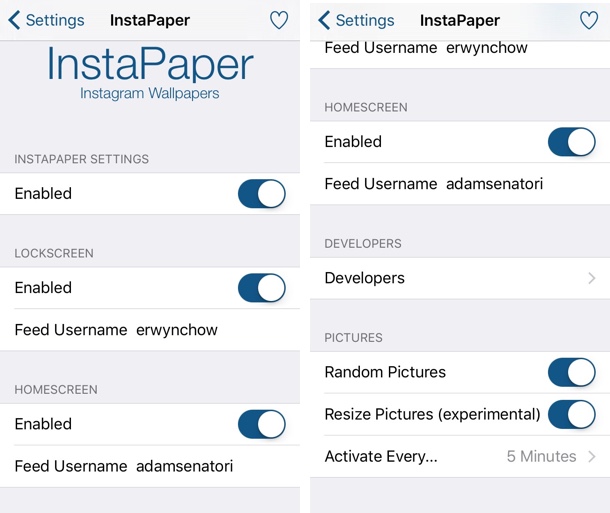Select PICTURES section header

tap(353, 338)
